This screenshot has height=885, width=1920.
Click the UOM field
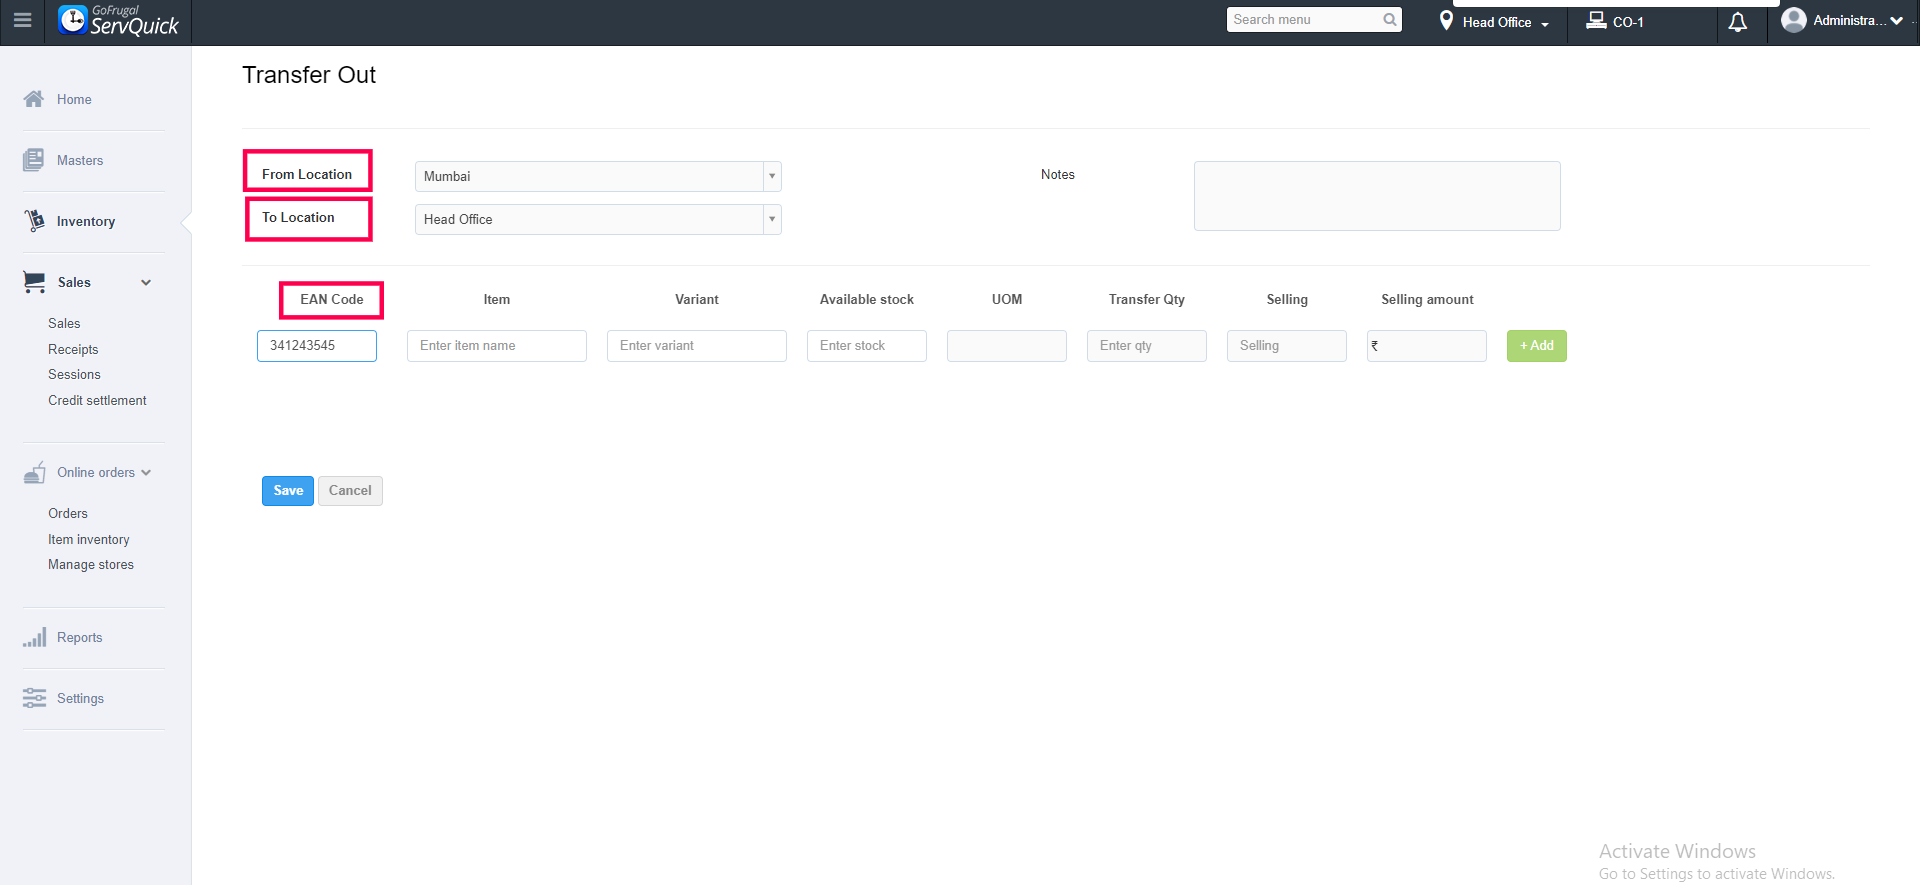1007,345
